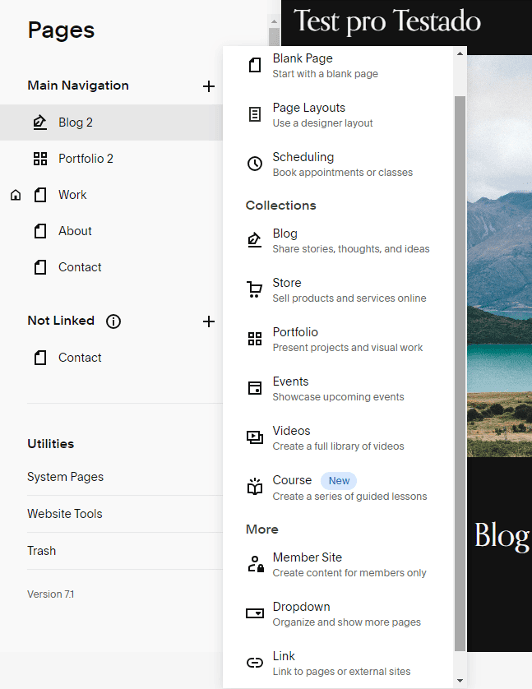Choose Page Layouts option
Screen dimensions: 532x689
click(338, 115)
